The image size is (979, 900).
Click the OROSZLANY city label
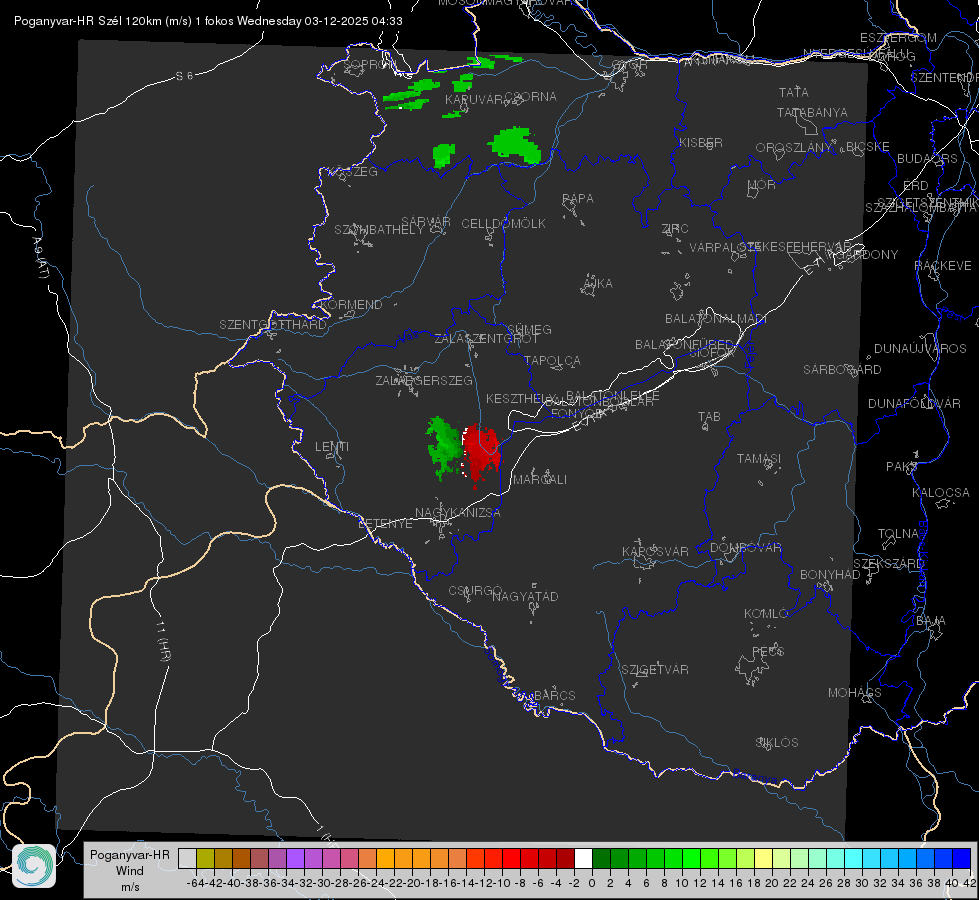[794, 148]
